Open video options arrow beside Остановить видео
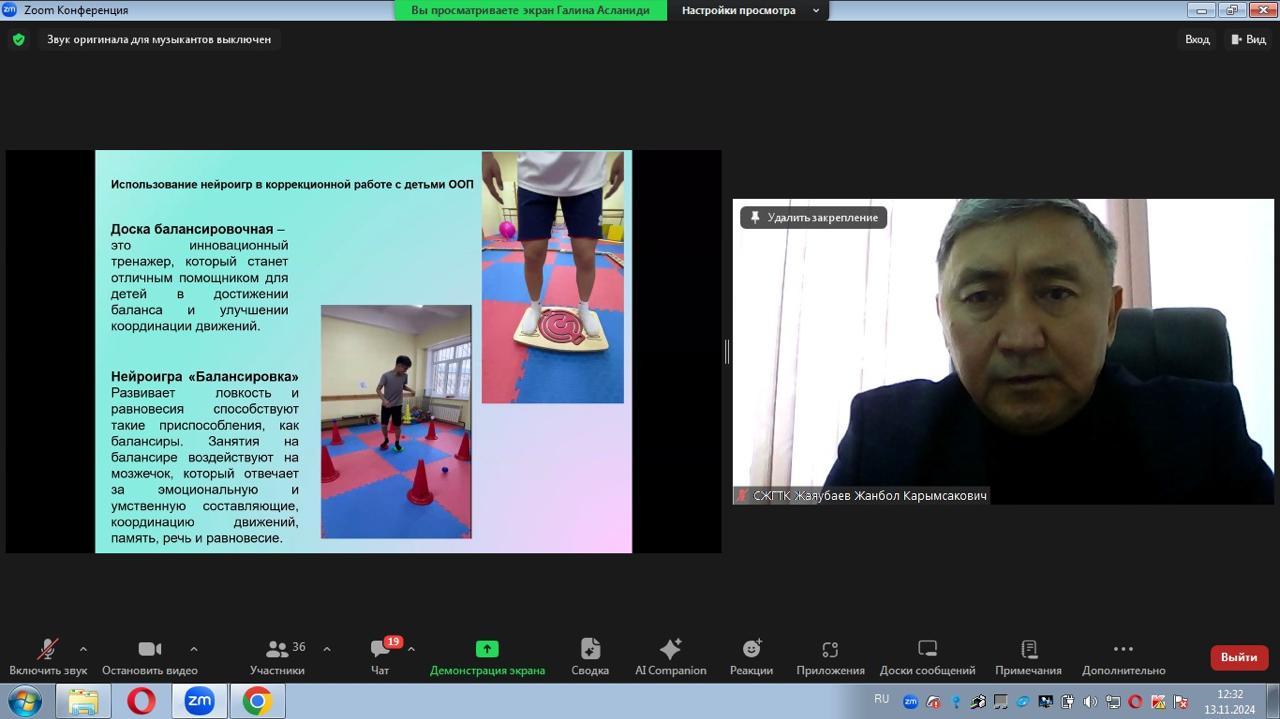The width and height of the screenshot is (1280, 719). click(x=194, y=649)
